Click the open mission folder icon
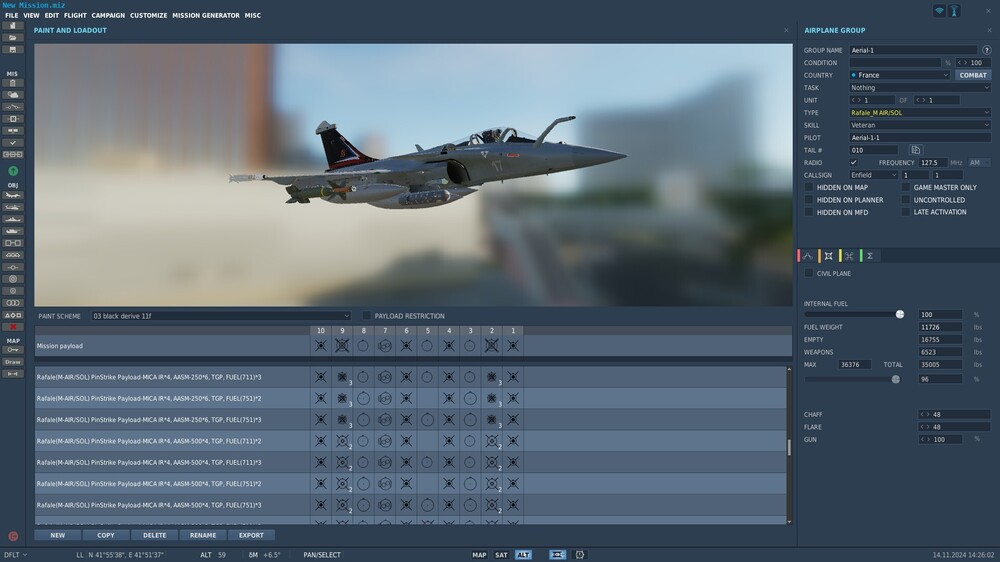The height and width of the screenshot is (562, 1000). pyautogui.click(x=13, y=38)
